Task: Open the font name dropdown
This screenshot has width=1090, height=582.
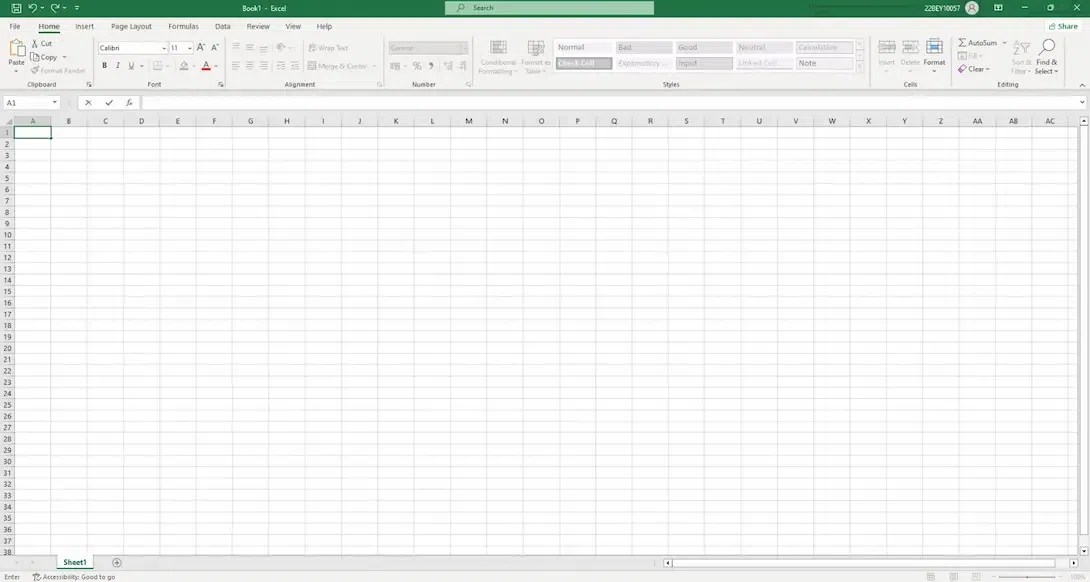Action: tap(163, 47)
